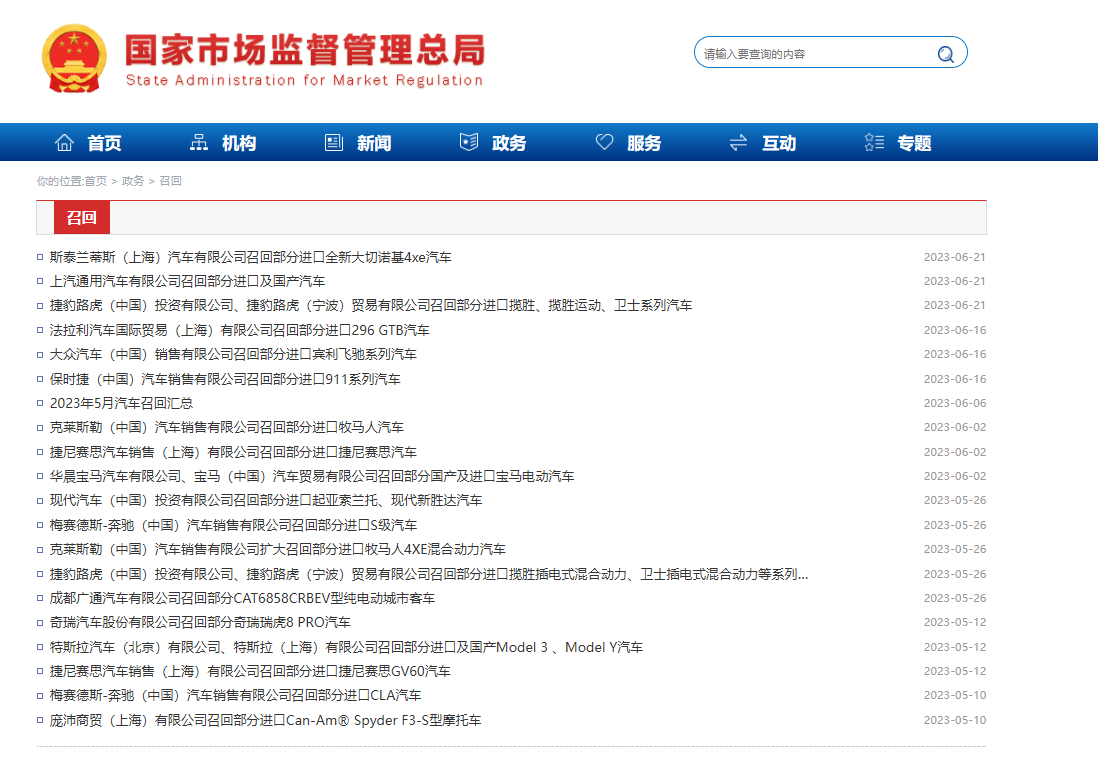Open 现代汽车 起亚索兰托 recall notice
The width and height of the screenshot is (1098, 766).
[x=265, y=501]
